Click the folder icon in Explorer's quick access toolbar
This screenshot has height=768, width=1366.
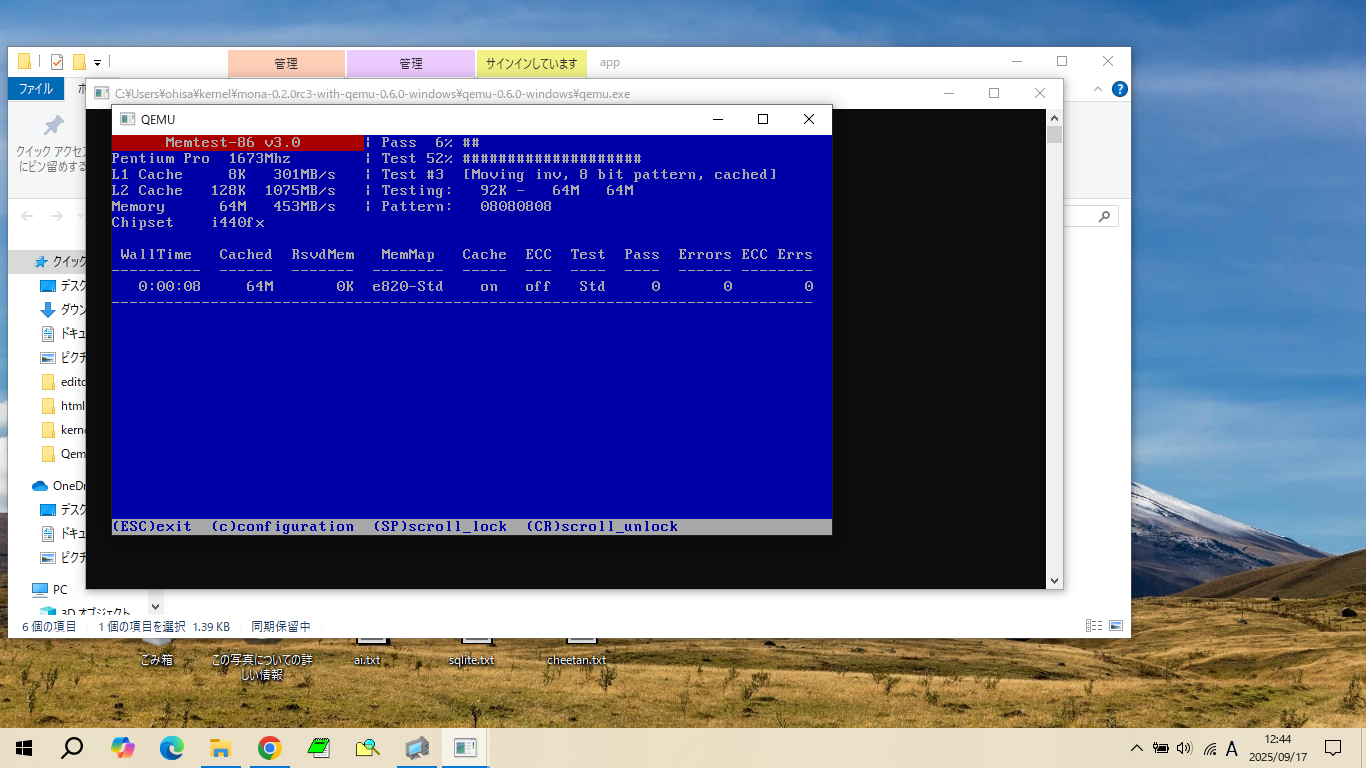tap(25, 62)
